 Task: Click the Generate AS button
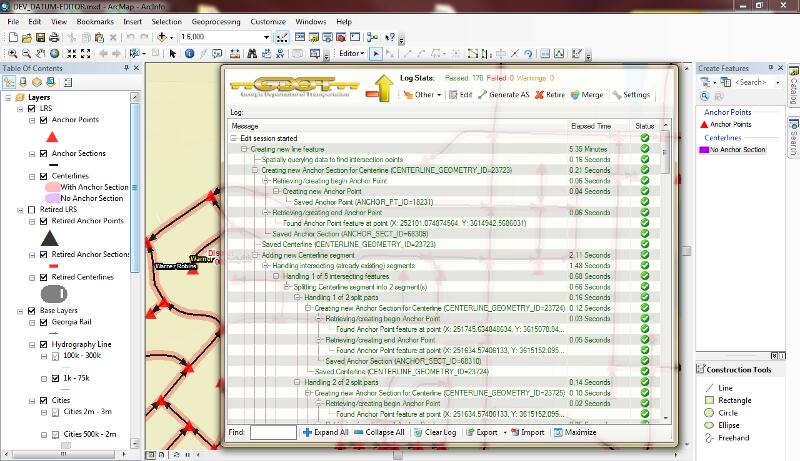pyautogui.click(x=504, y=95)
